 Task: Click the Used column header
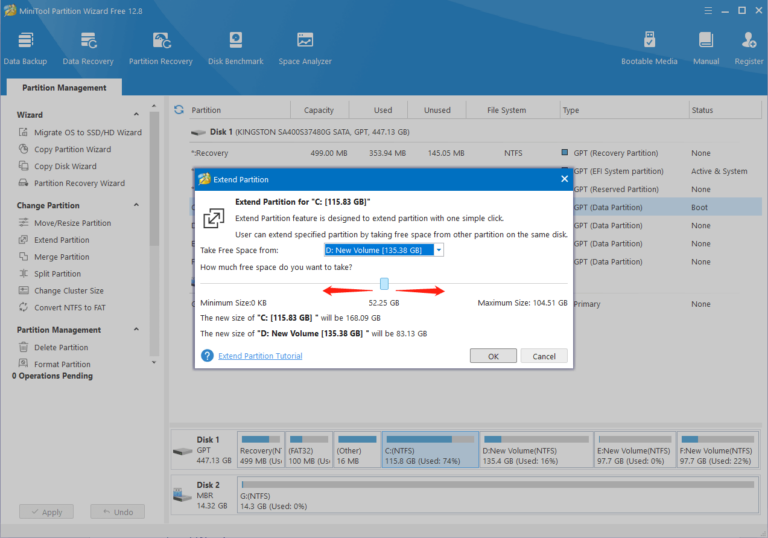383,110
